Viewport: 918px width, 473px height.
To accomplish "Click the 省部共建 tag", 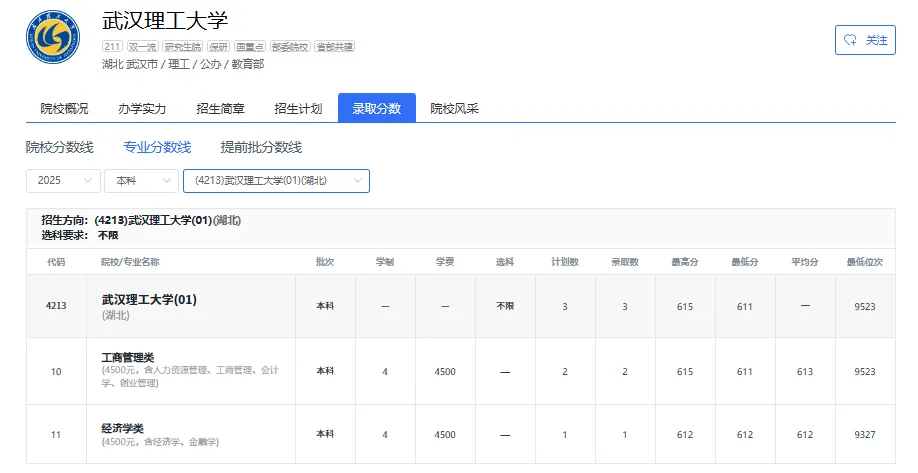I will click(x=335, y=46).
